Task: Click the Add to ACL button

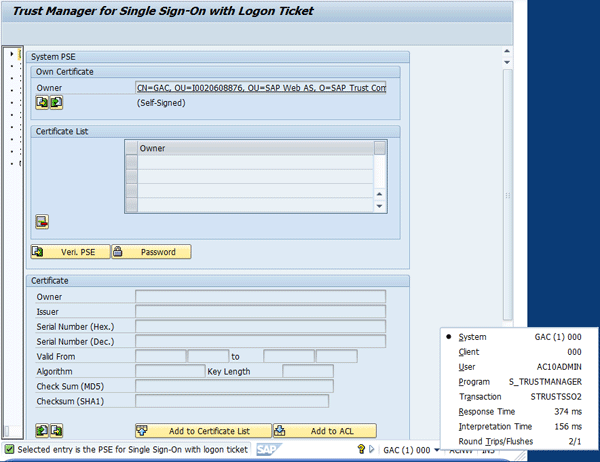Action: point(325,431)
